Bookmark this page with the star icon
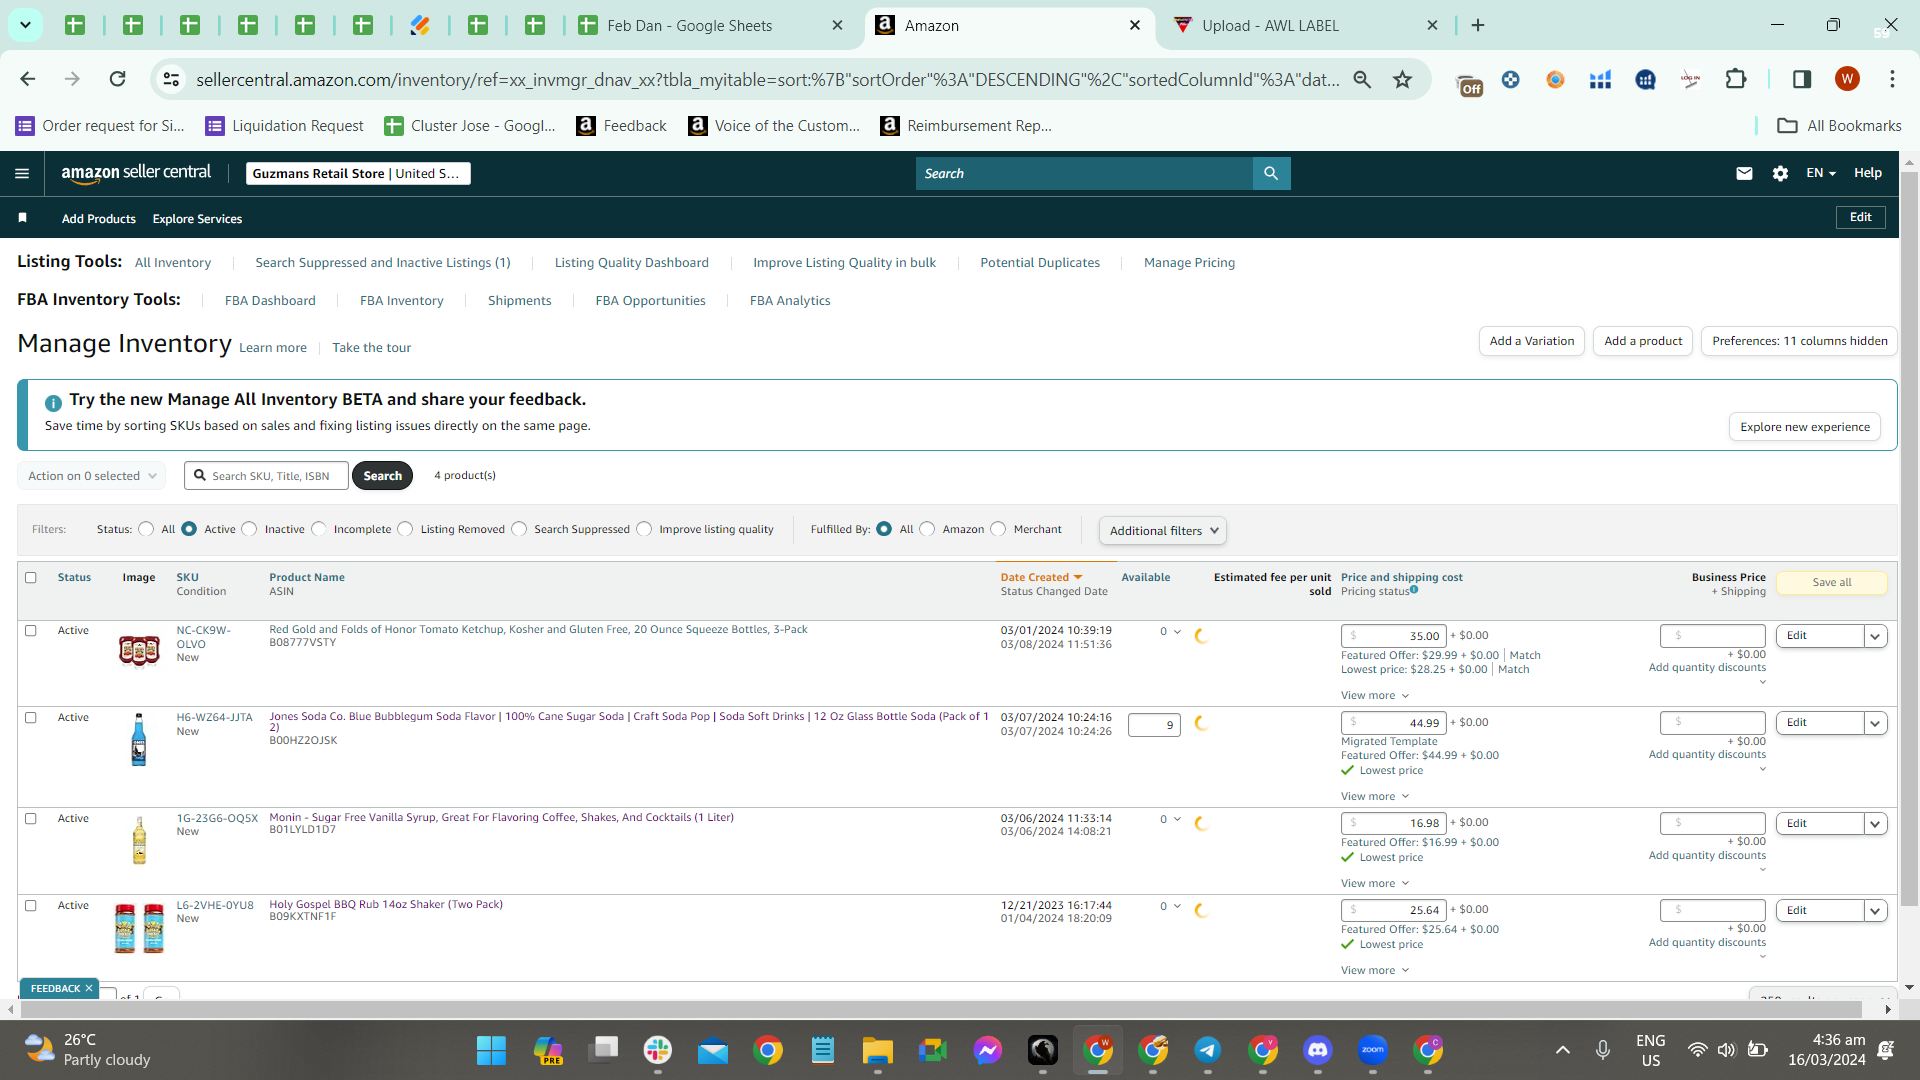The width and height of the screenshot is (1920, 1080). point(1403,79)
